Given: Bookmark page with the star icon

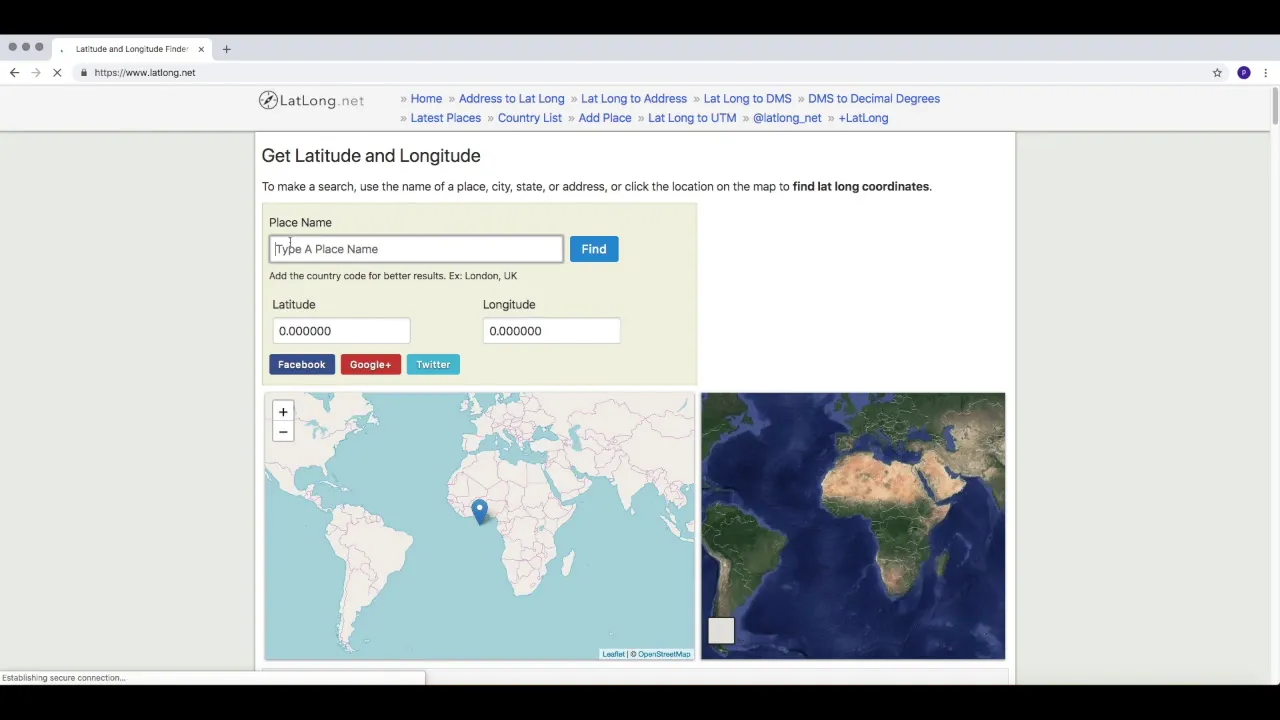Looking at the screenshot, I should (x=1217, y=73).
